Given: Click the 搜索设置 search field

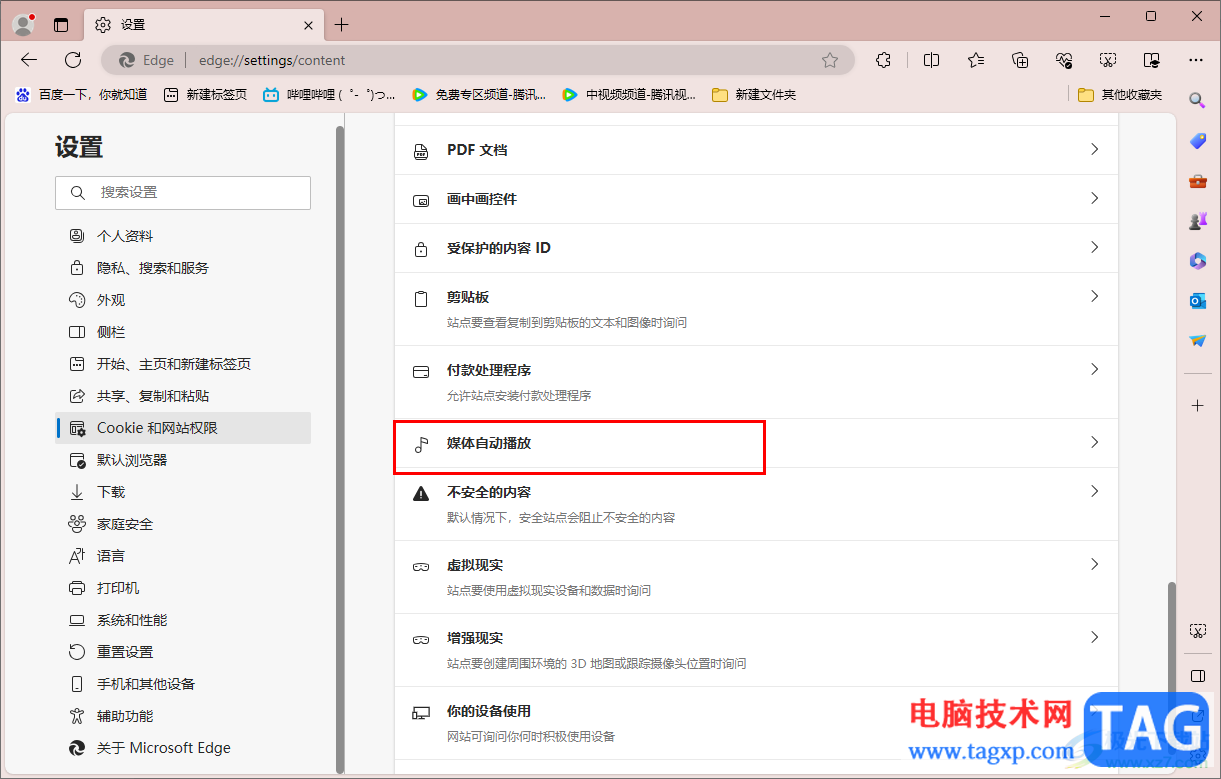Looking at the screenshot, I should click(x=183, y=192).
